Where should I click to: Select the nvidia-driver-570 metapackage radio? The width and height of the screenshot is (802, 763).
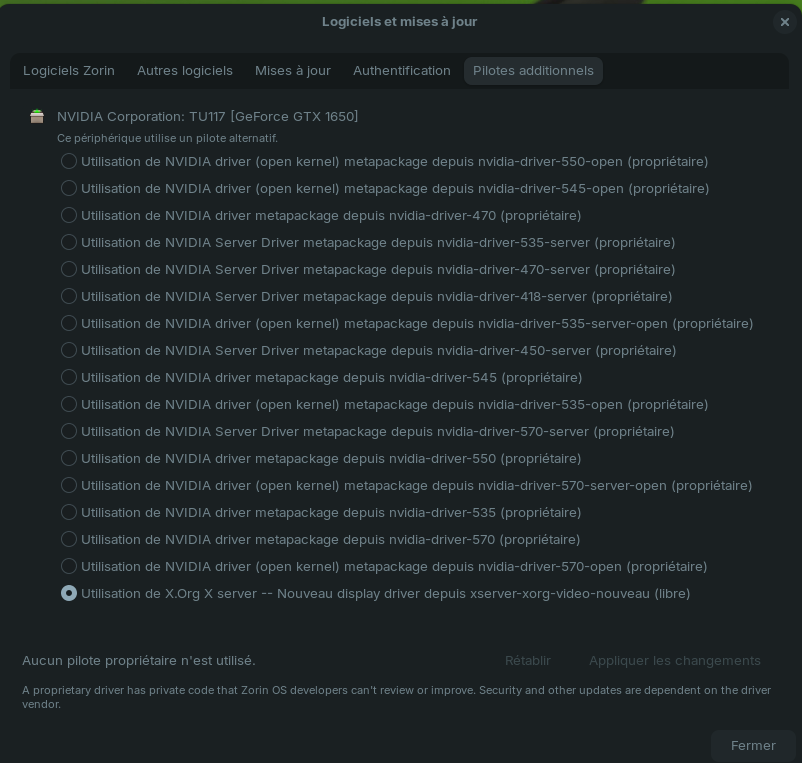click(69, 539)
